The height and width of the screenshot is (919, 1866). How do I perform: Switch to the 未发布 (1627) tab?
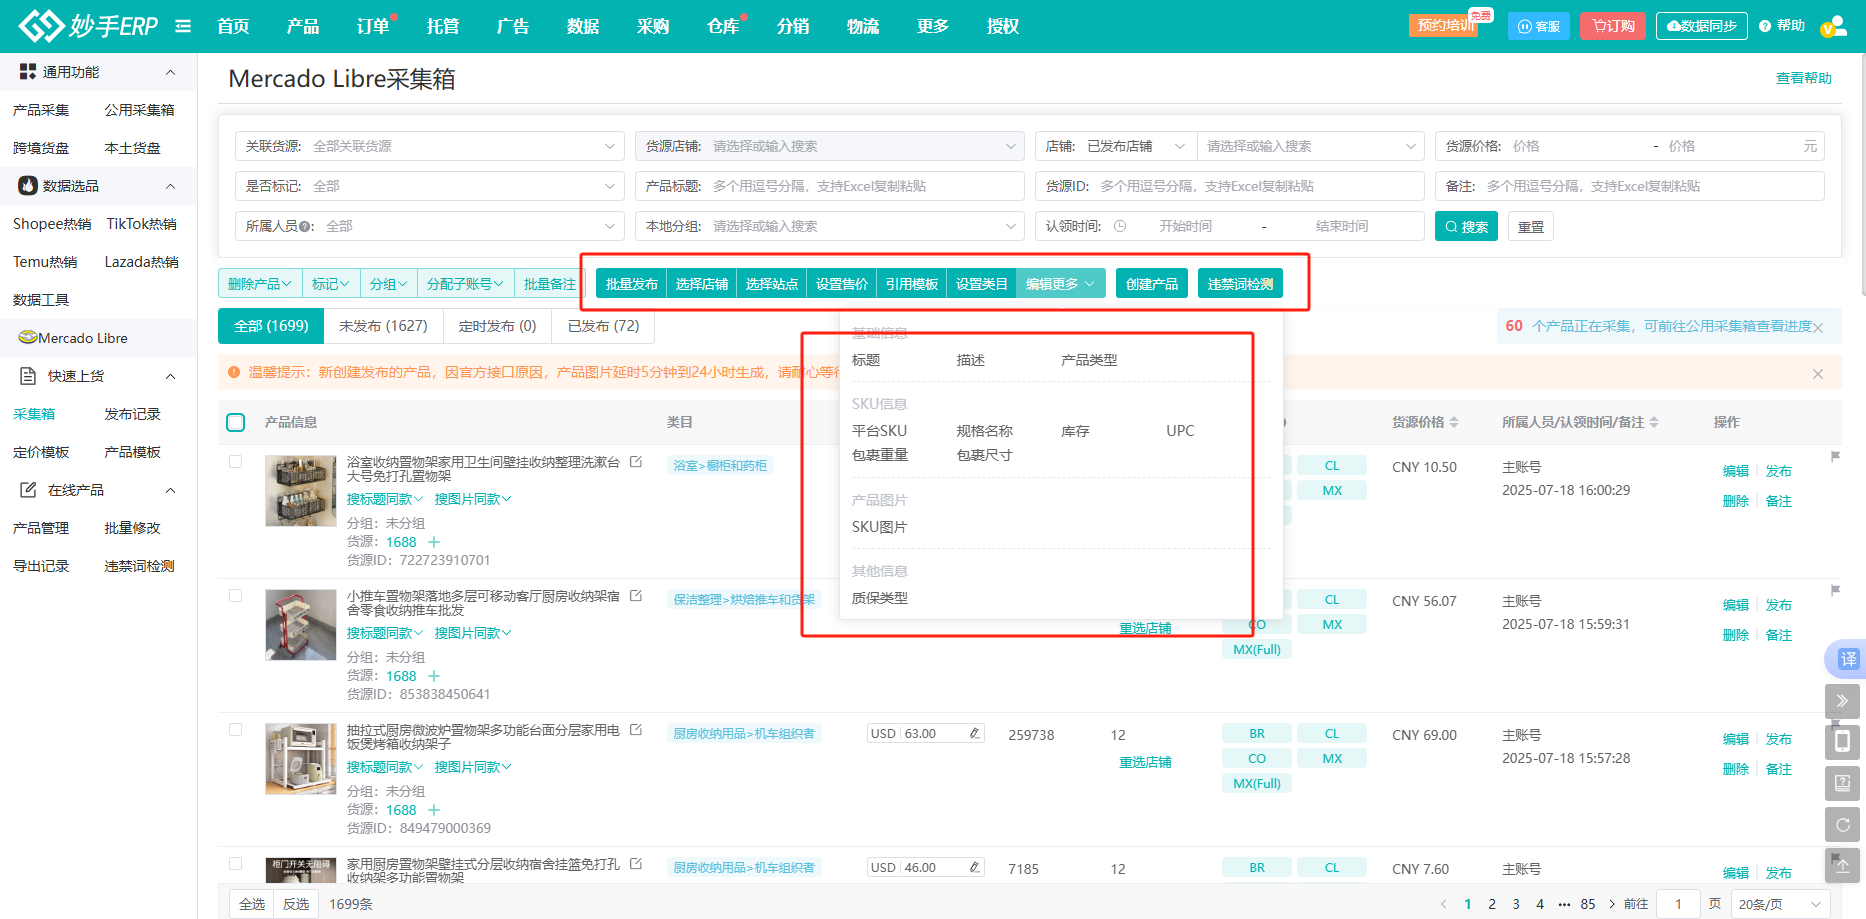[383, 326]
